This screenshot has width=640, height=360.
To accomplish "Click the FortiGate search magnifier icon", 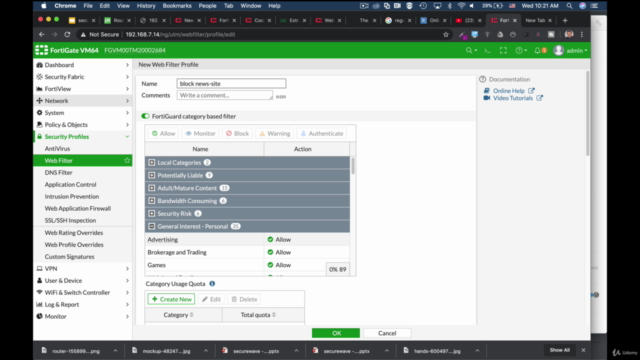I will 469,50.
